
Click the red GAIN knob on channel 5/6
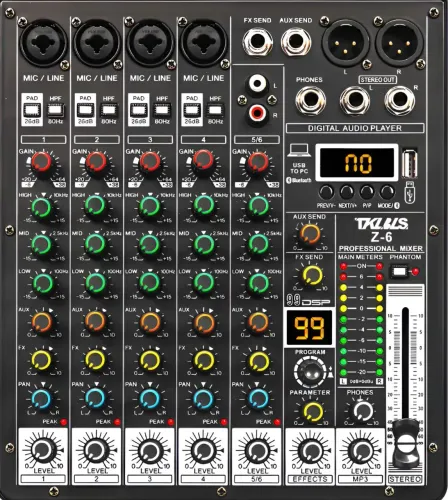(258, 163)
